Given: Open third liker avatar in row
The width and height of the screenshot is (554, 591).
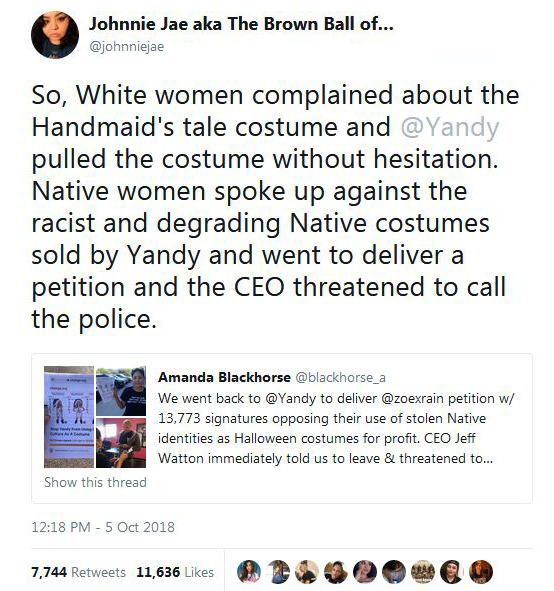Looking at the screenshot, I should (307, 572).
